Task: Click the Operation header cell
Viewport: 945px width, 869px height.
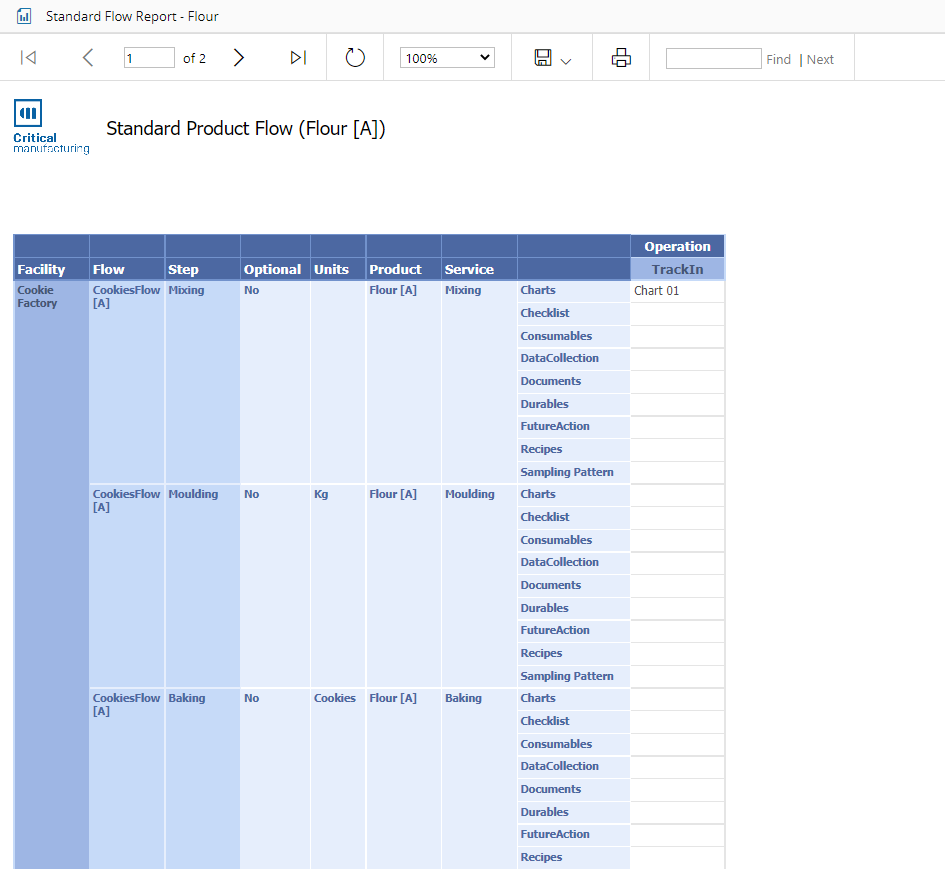Action: [x=677, y=246]
